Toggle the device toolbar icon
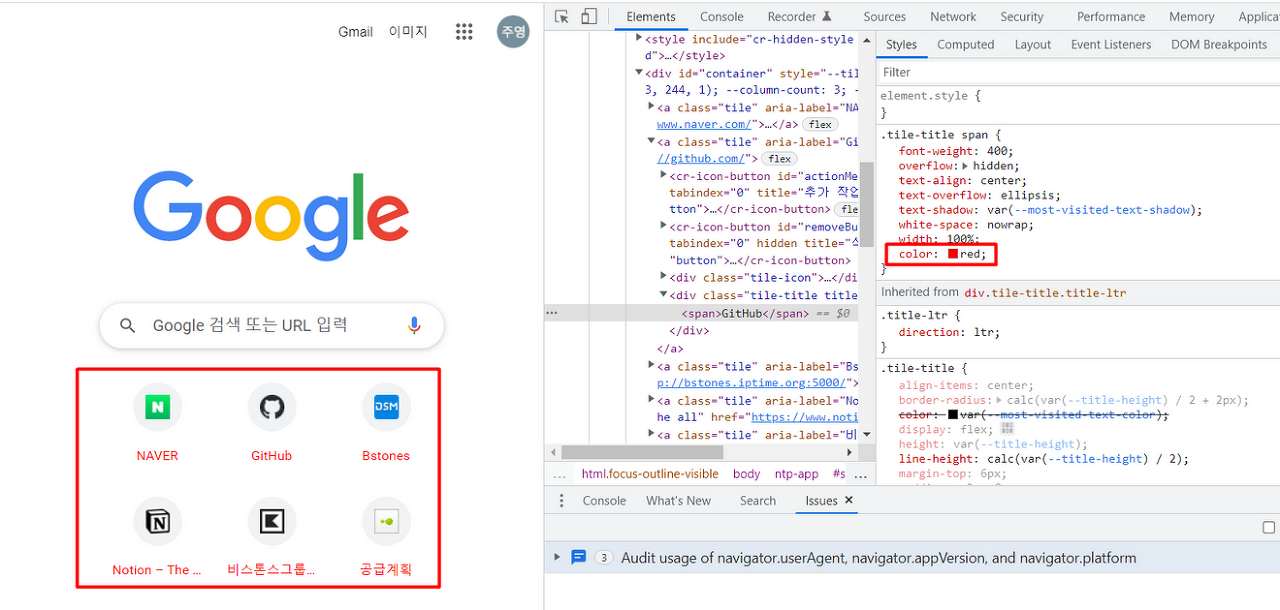The height and width of the screenshot is (610, 1280). tap(589, 16)
